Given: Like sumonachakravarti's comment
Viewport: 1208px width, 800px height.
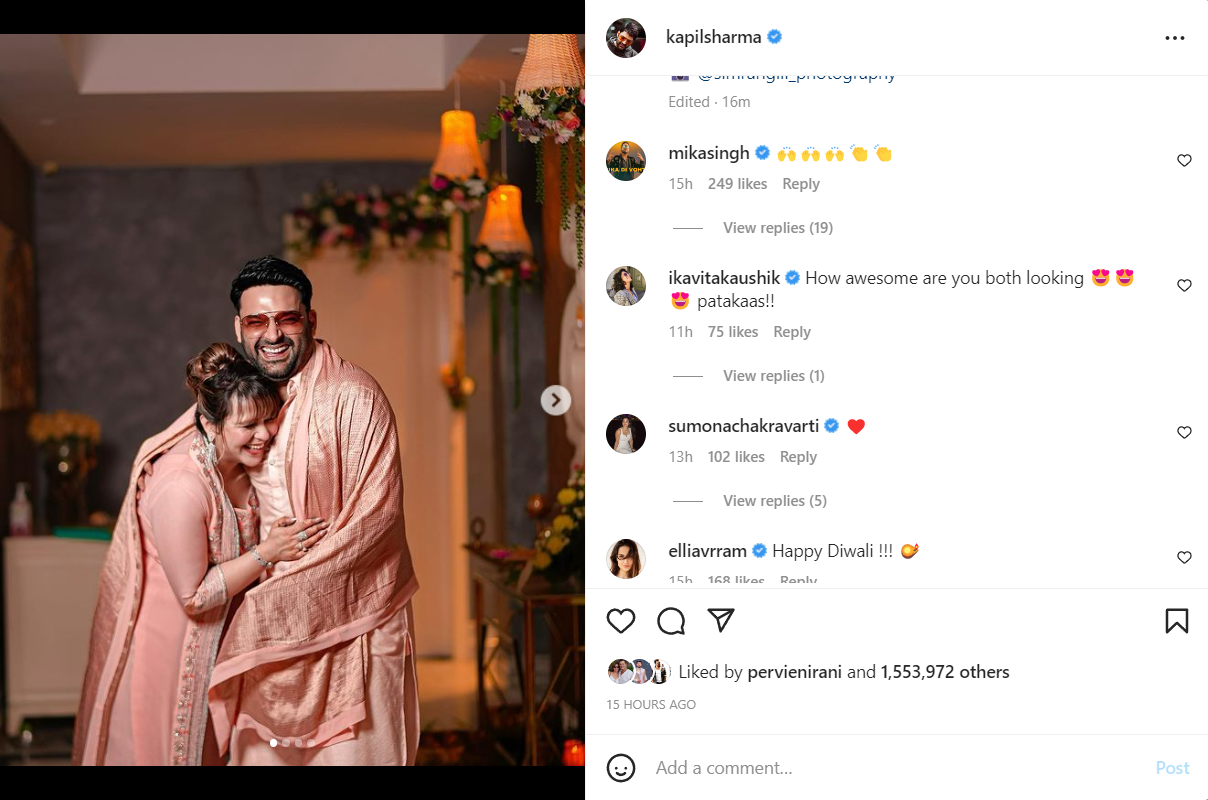Looking at the screenshot, I should click(1184, 433).
